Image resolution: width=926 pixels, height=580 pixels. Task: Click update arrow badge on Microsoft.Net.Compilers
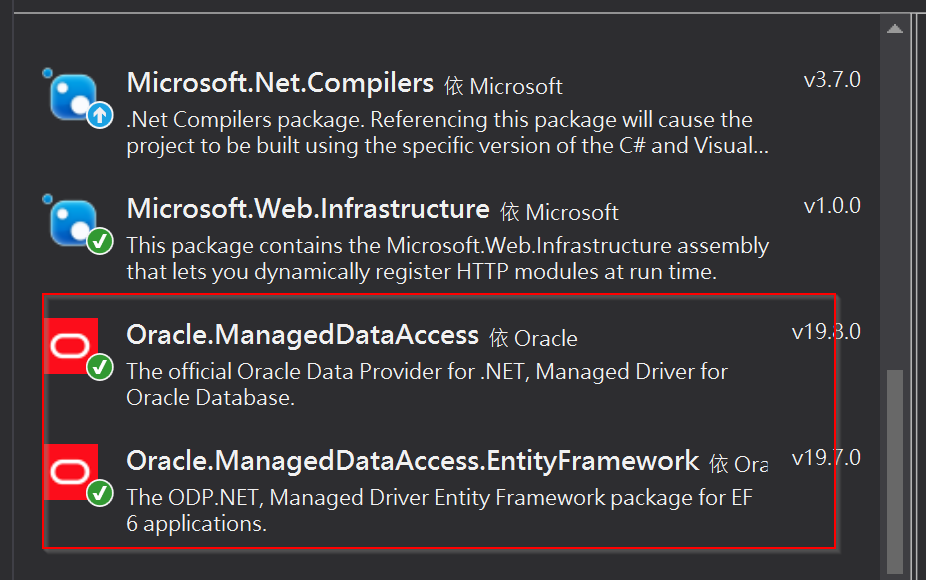[99, 116]
